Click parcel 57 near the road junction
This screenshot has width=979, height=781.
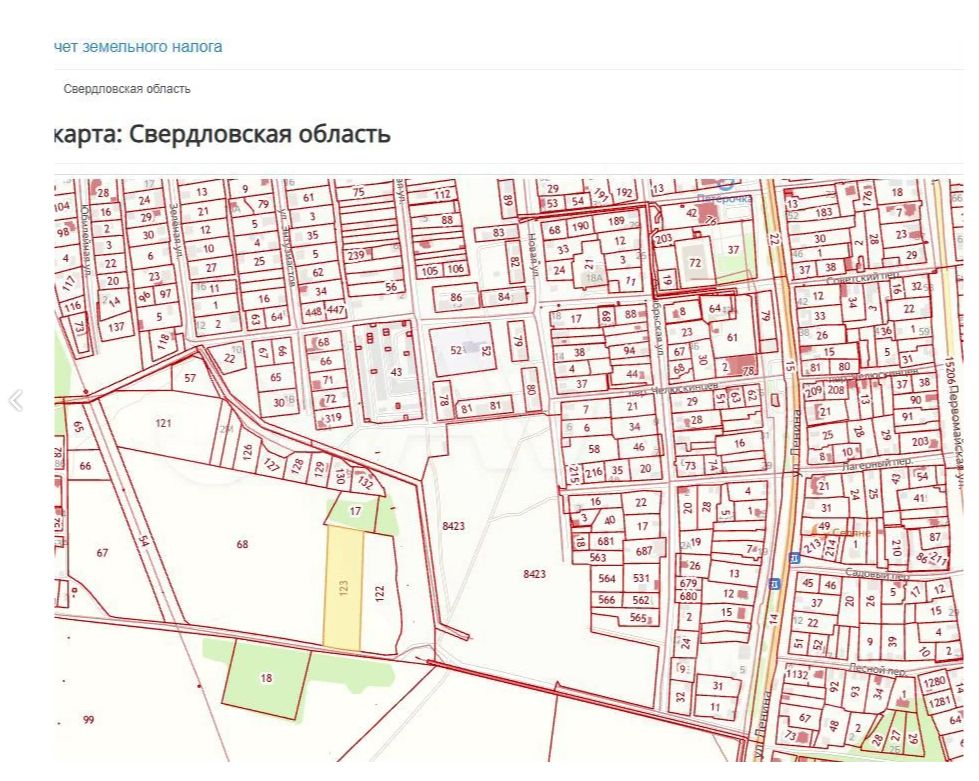pyautogui.click(x=190, y=378)
